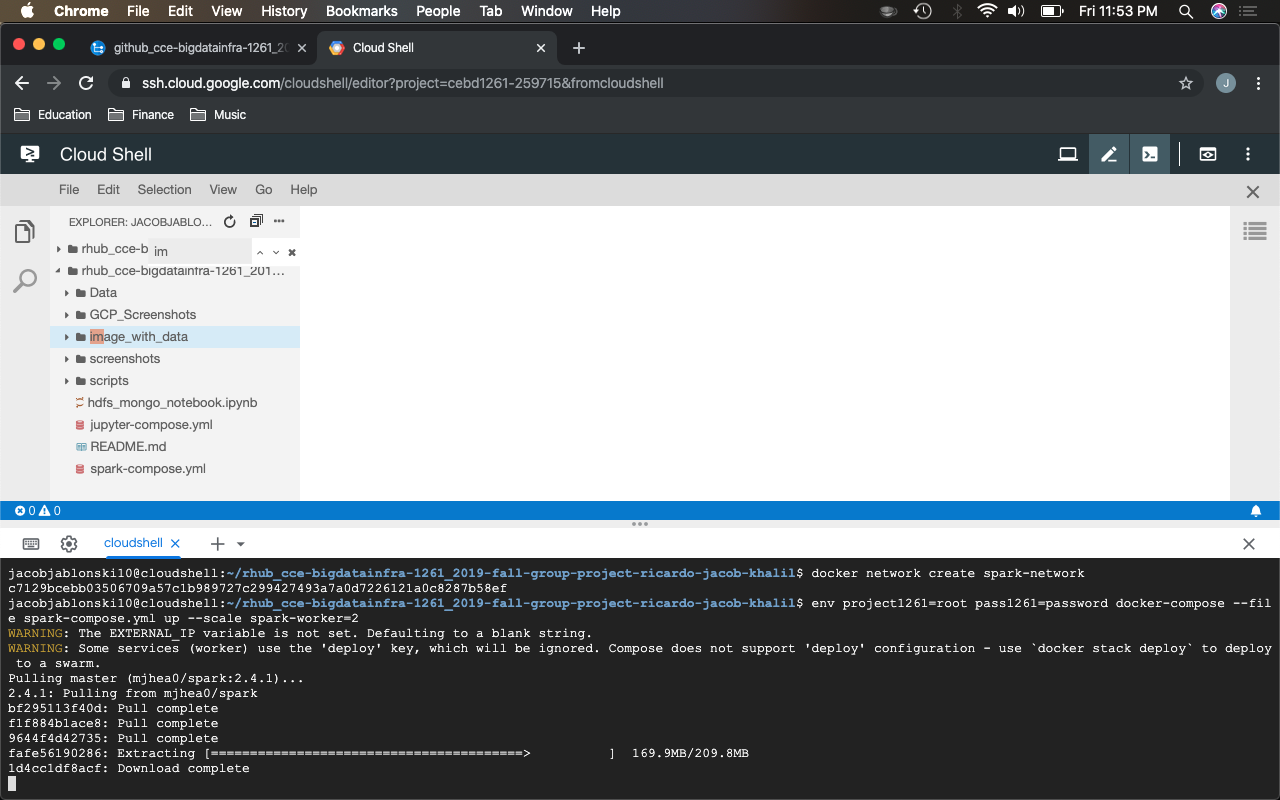Open the Finance bookmarks folder
Viewport: 1280px width, 800px height.
click(x=141, y=115)
